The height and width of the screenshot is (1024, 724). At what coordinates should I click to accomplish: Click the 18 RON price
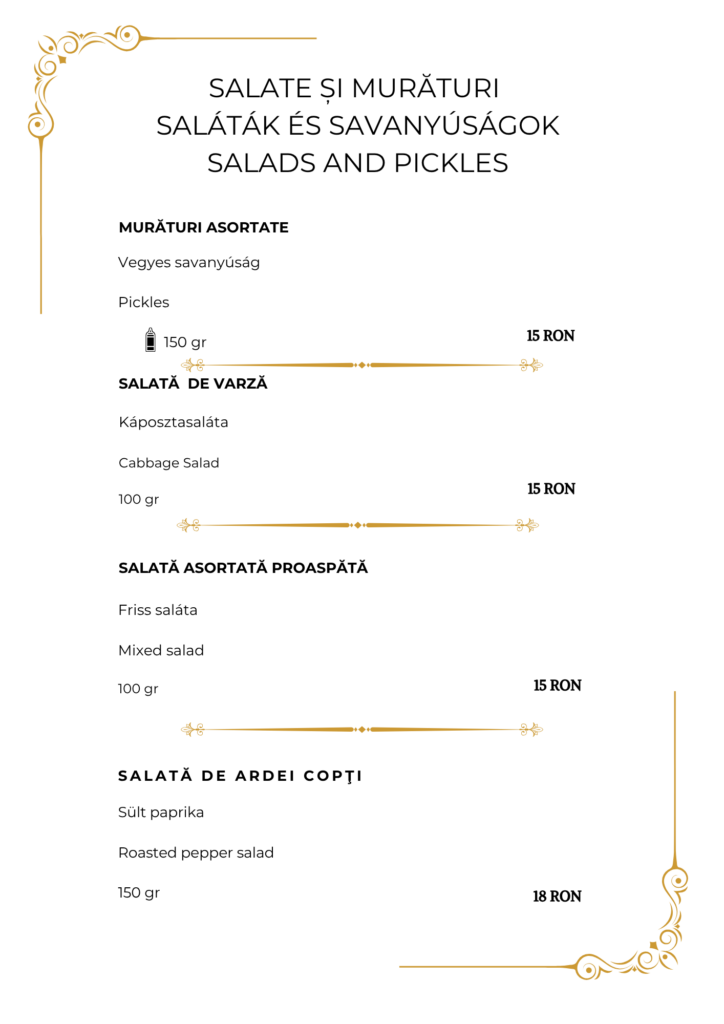click(x=557, y=897)
